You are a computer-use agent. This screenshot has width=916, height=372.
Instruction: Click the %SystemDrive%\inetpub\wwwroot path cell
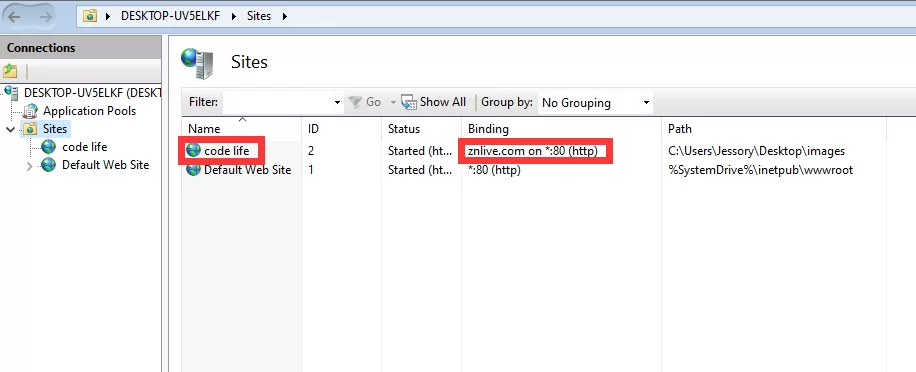(x=761, y=170)
